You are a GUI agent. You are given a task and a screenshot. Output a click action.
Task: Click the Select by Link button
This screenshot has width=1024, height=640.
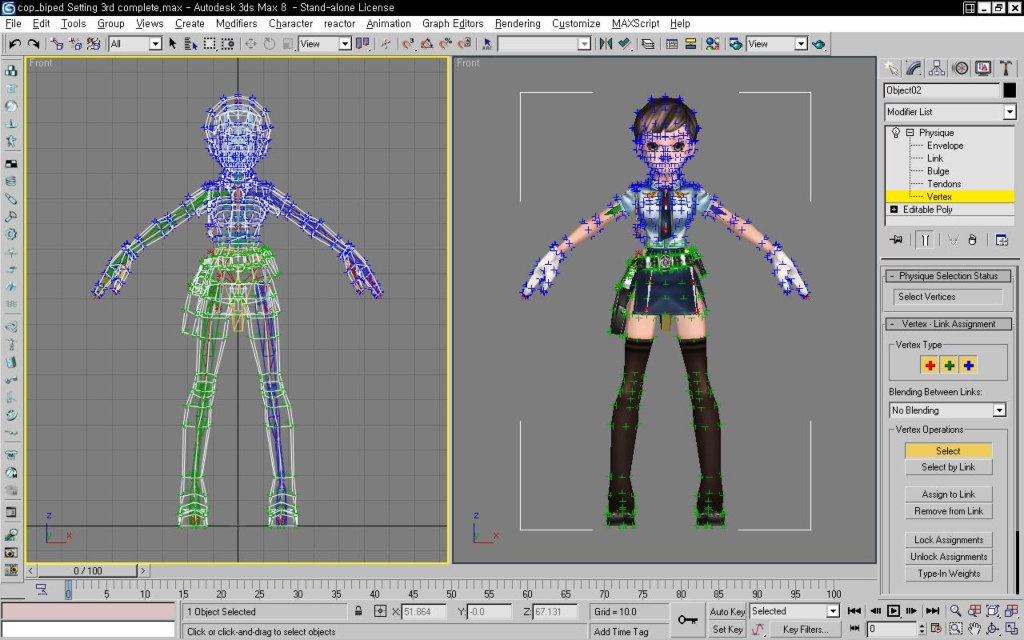pyautogui.click(x=948, y=468)
